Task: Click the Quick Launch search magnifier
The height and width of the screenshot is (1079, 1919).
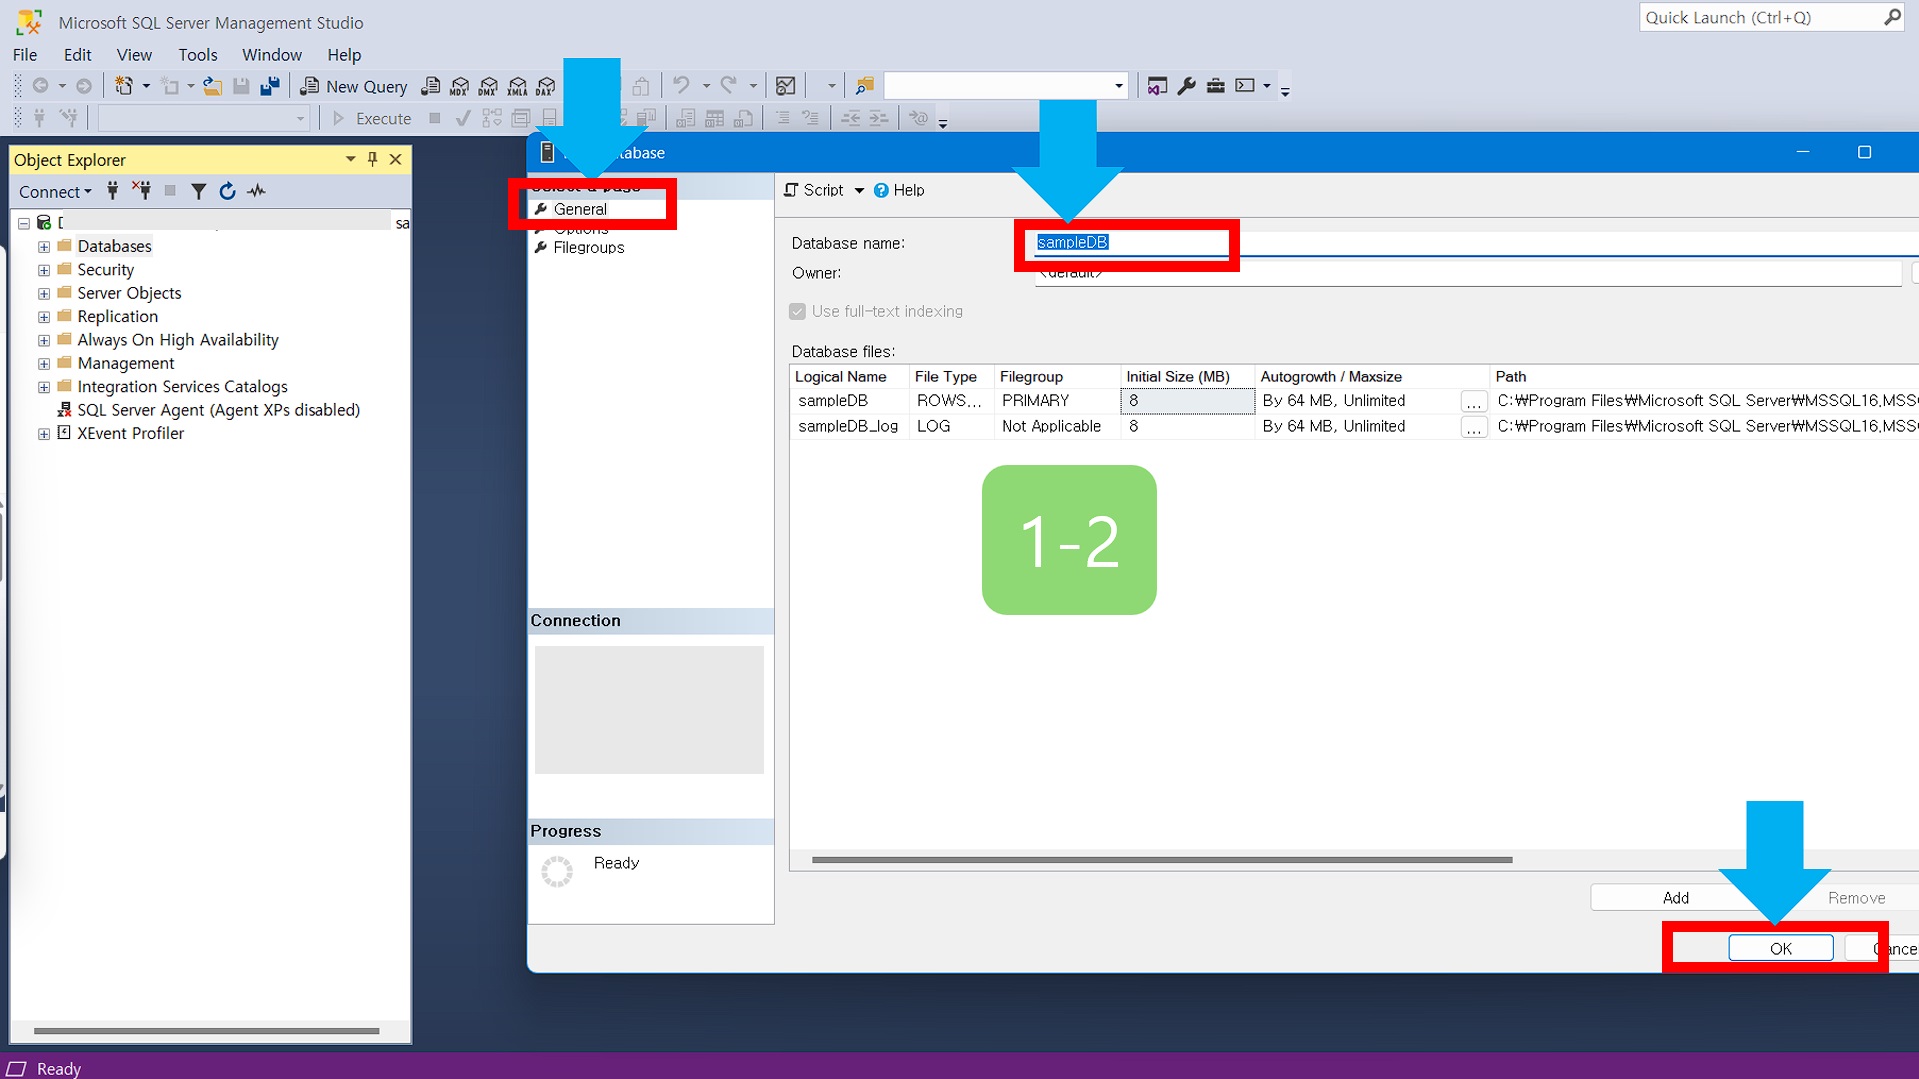Action: point(1892,17)
